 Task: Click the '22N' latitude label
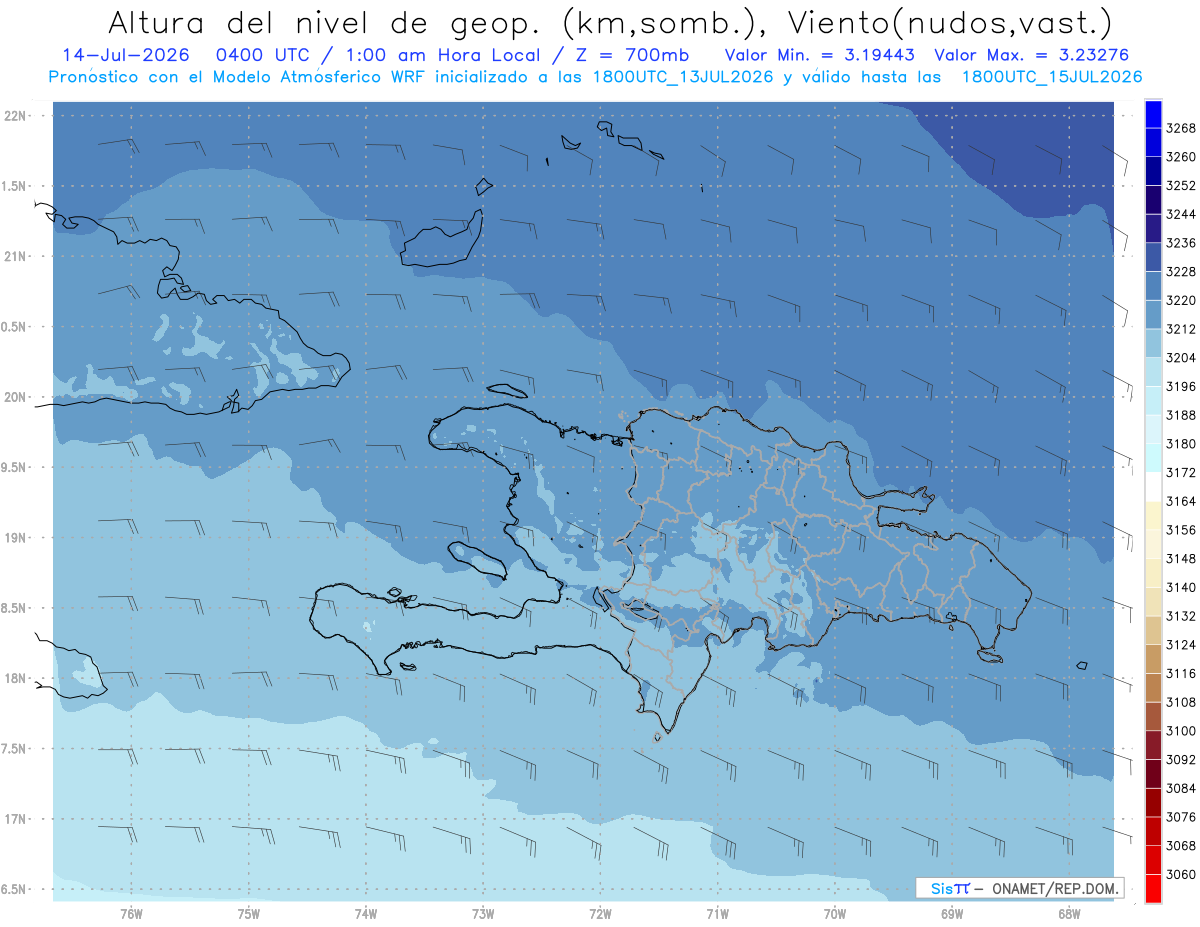point(17,116)
